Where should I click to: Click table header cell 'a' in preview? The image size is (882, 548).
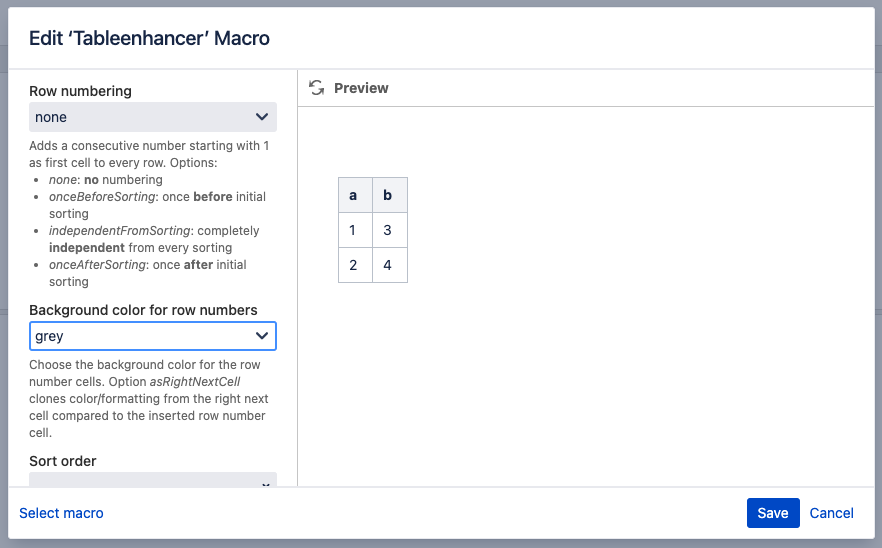[354, 195]
